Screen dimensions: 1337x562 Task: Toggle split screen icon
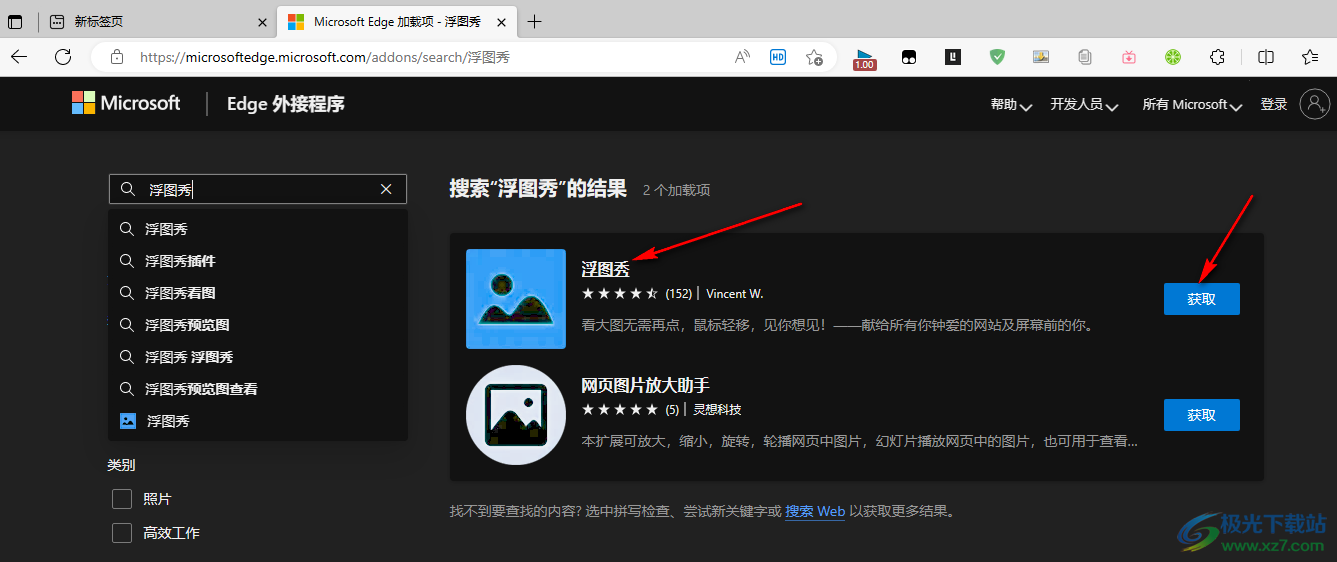1266,57
